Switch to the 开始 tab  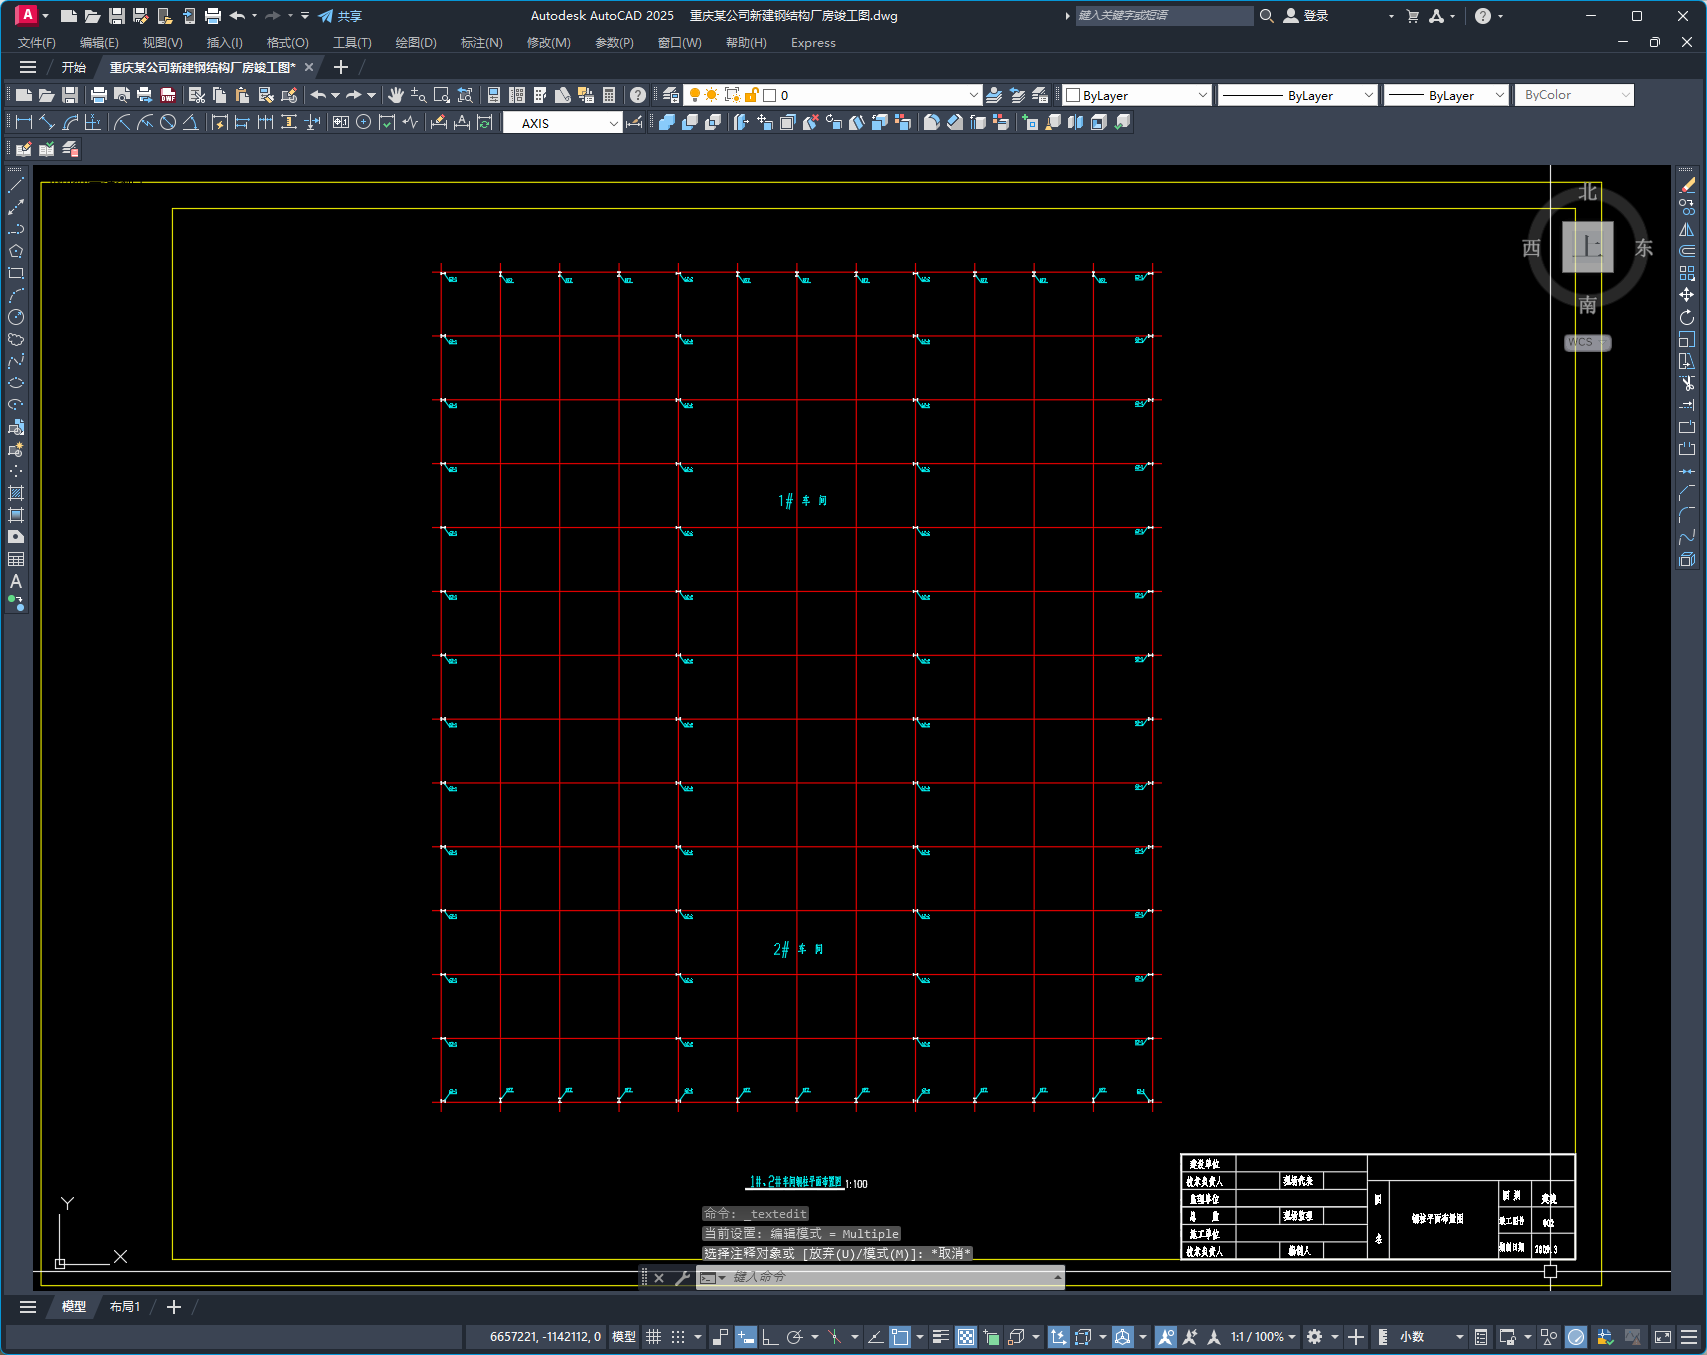[74, 67]
